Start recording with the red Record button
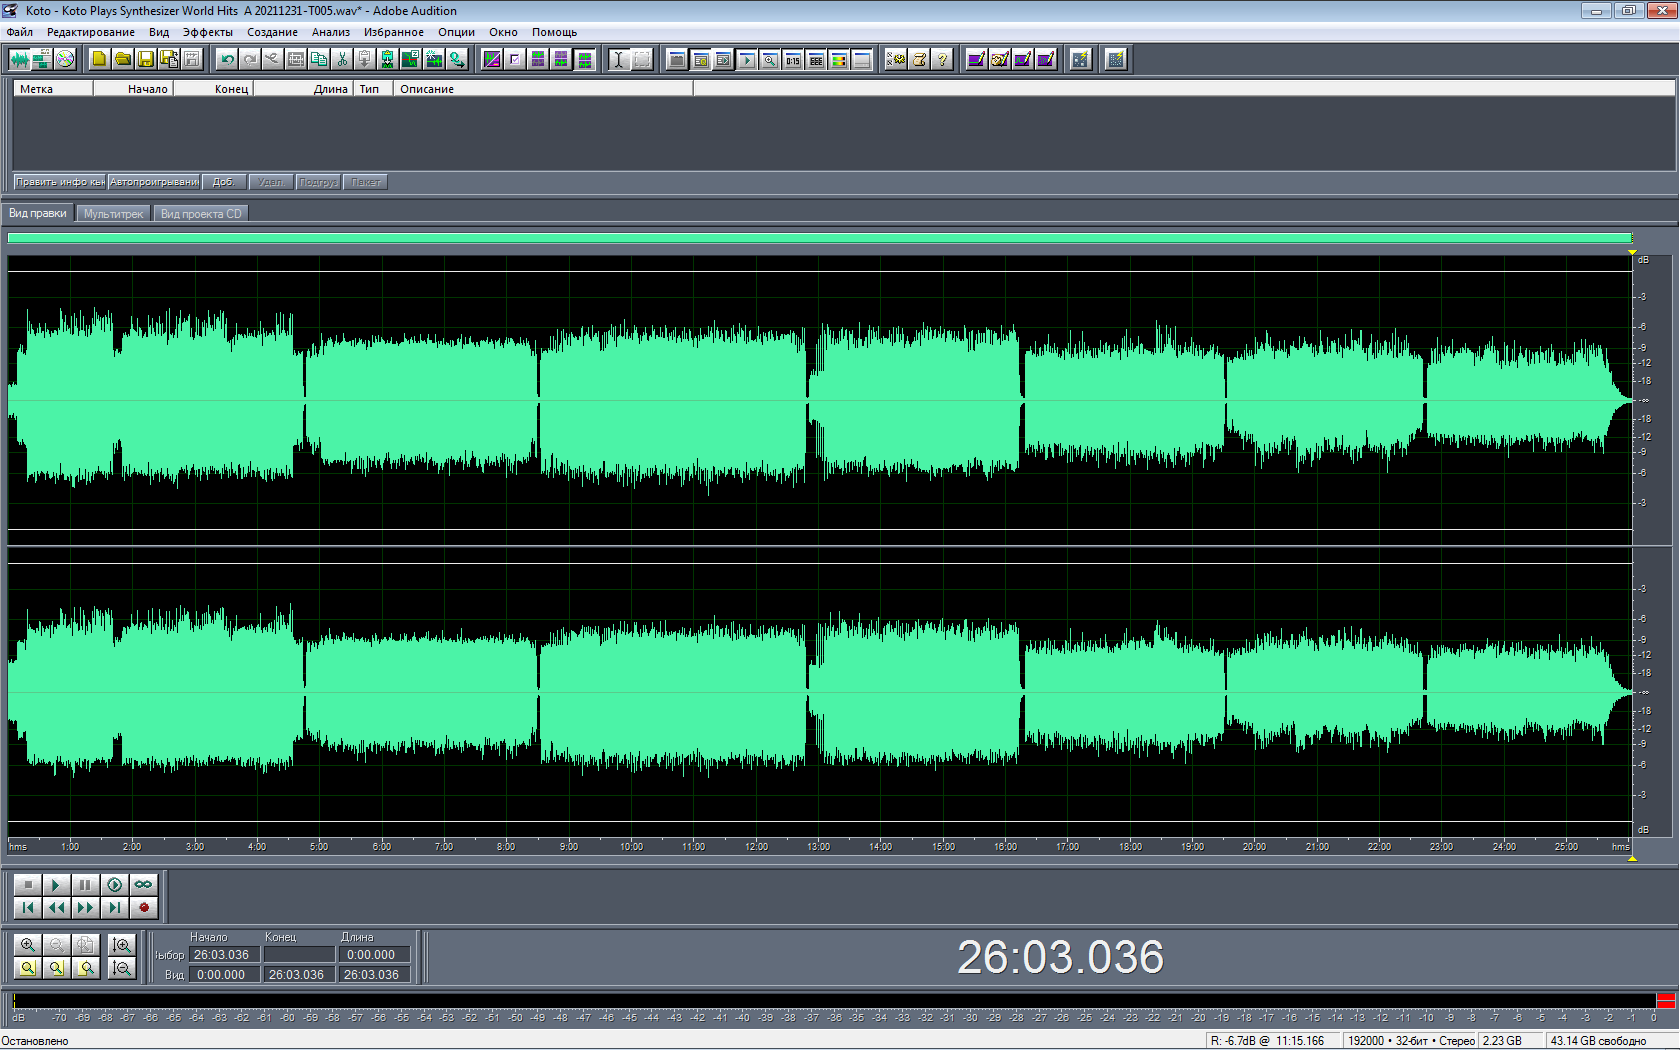 [x=143, y=907]
